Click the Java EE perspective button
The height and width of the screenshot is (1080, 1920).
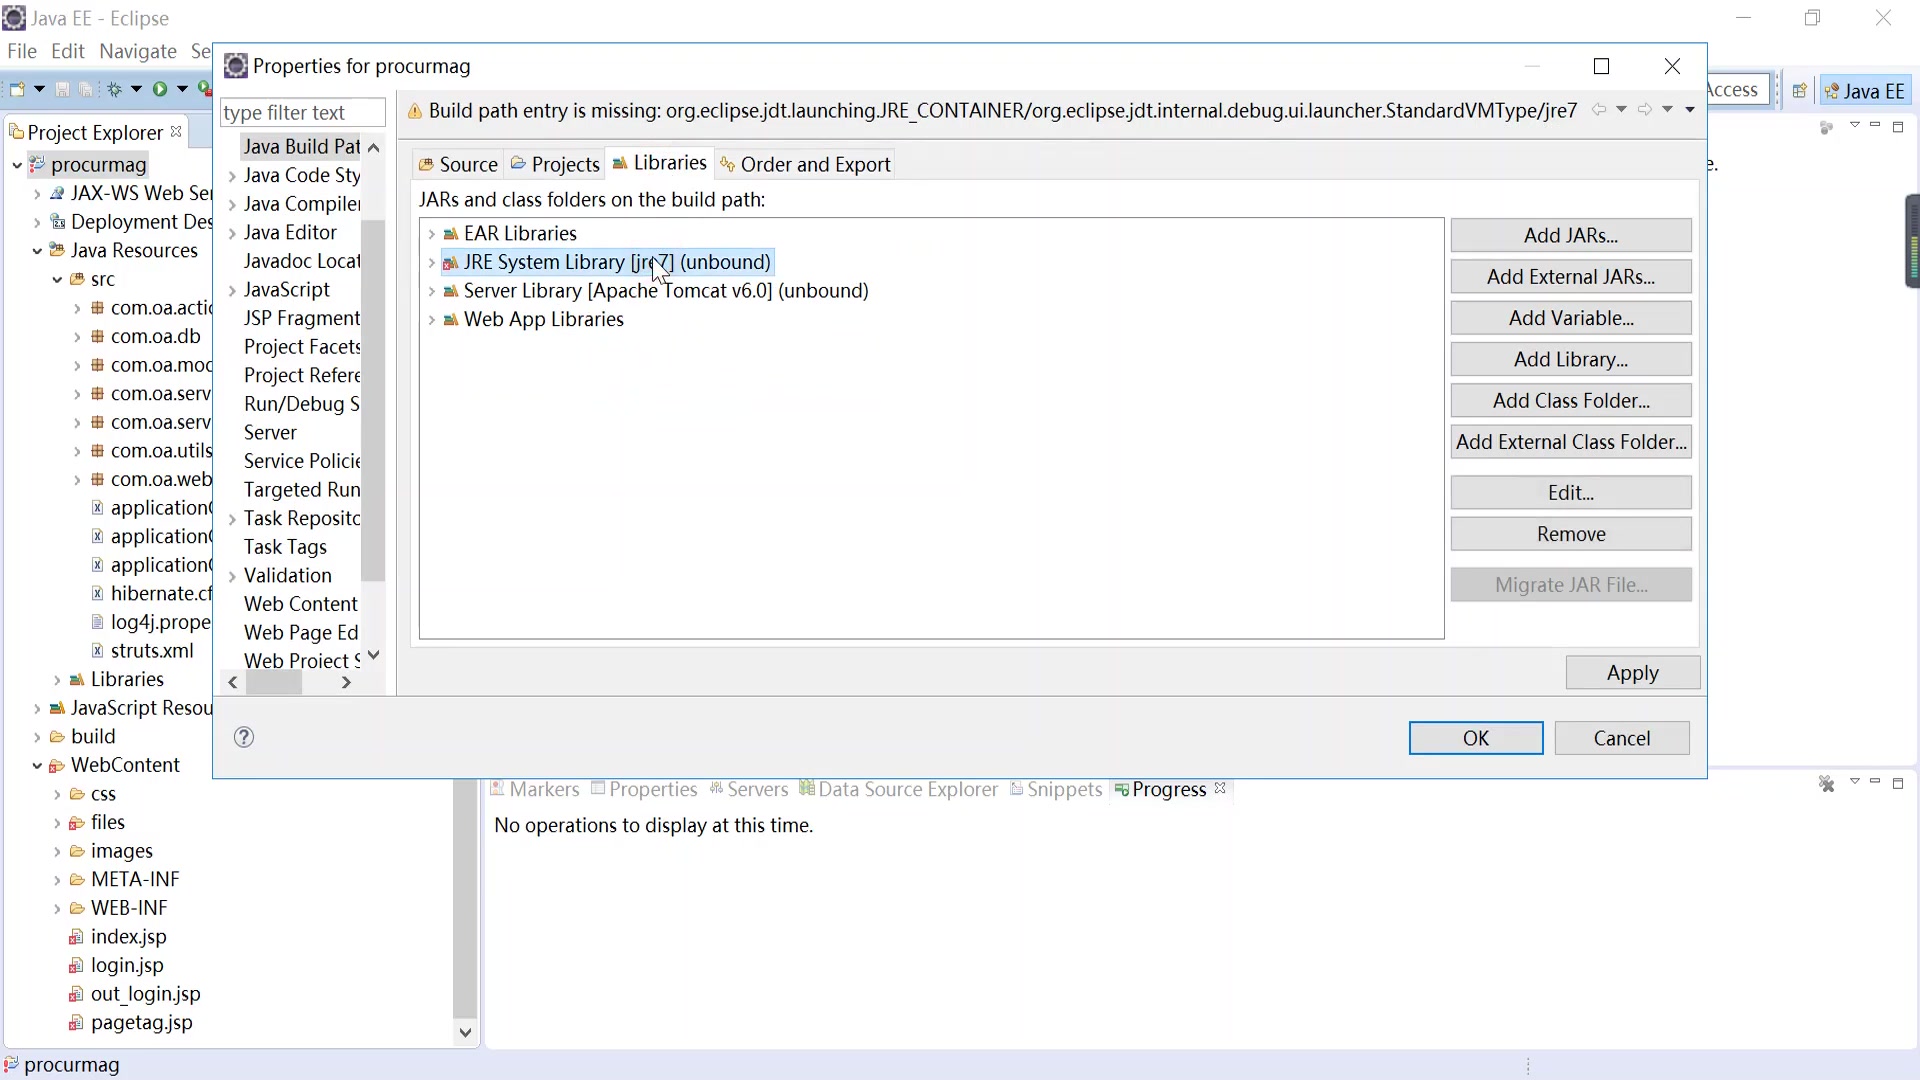pos(1865,91)
